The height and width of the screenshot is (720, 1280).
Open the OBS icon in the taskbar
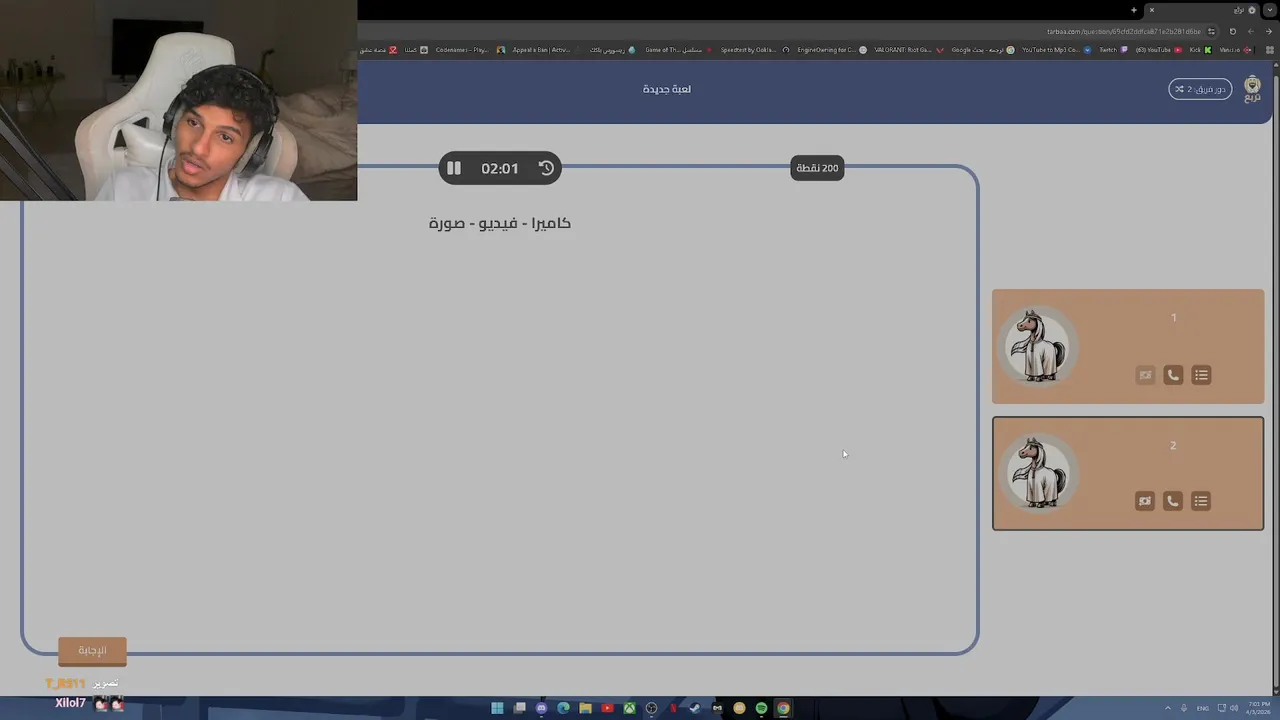point(651,708)
